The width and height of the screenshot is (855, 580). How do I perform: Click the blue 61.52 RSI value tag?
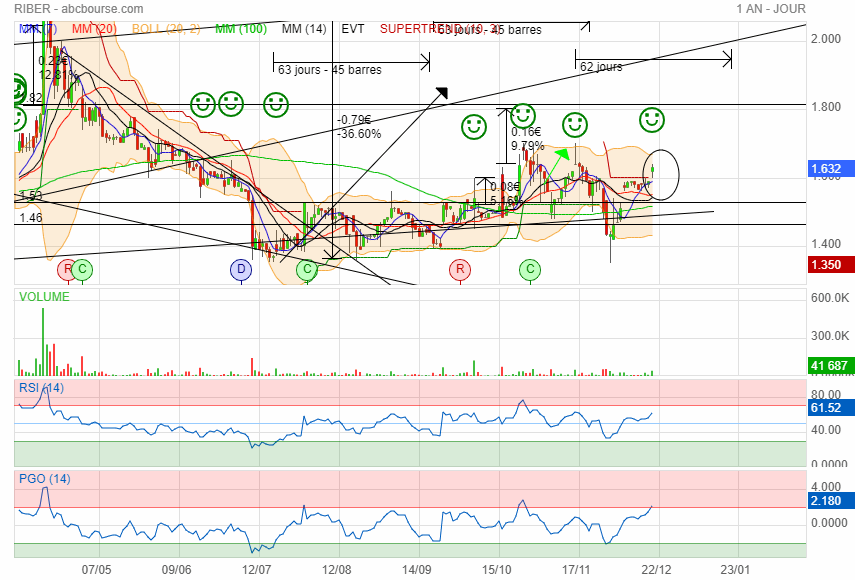point(831,408)
